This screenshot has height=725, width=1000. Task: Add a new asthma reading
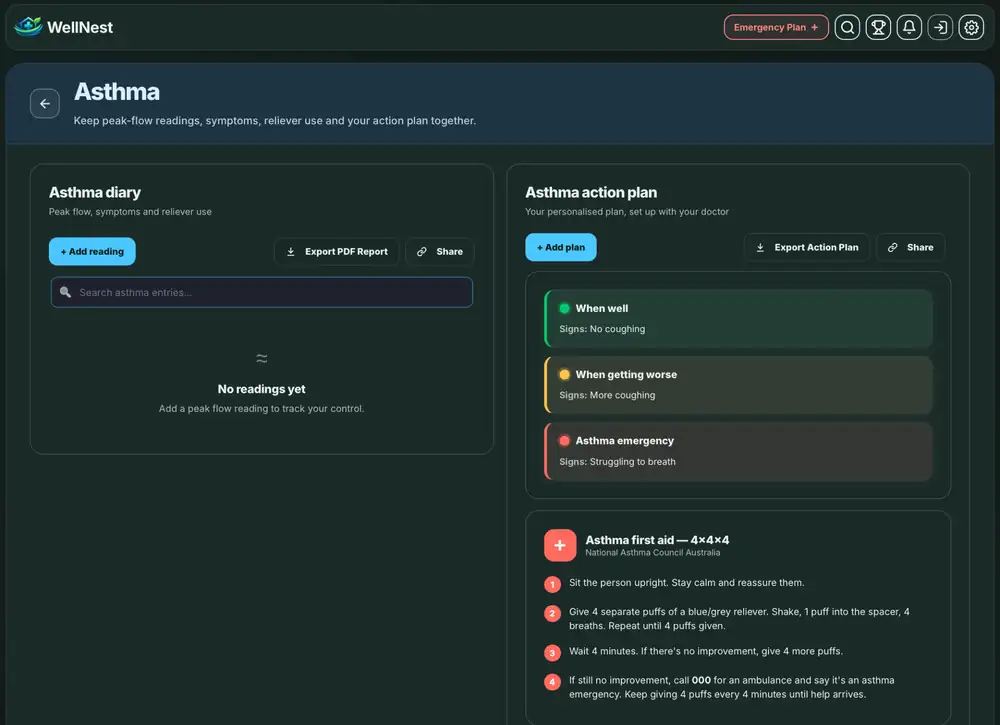[x=92, y=251]
